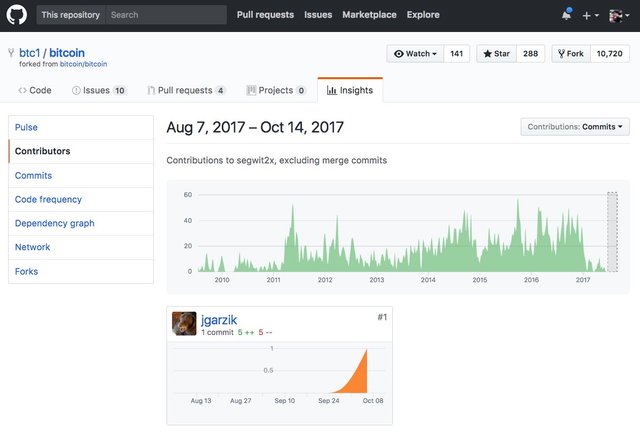Click the Projects tab board icon
This screenshot has height=435, width=640.
251,91
